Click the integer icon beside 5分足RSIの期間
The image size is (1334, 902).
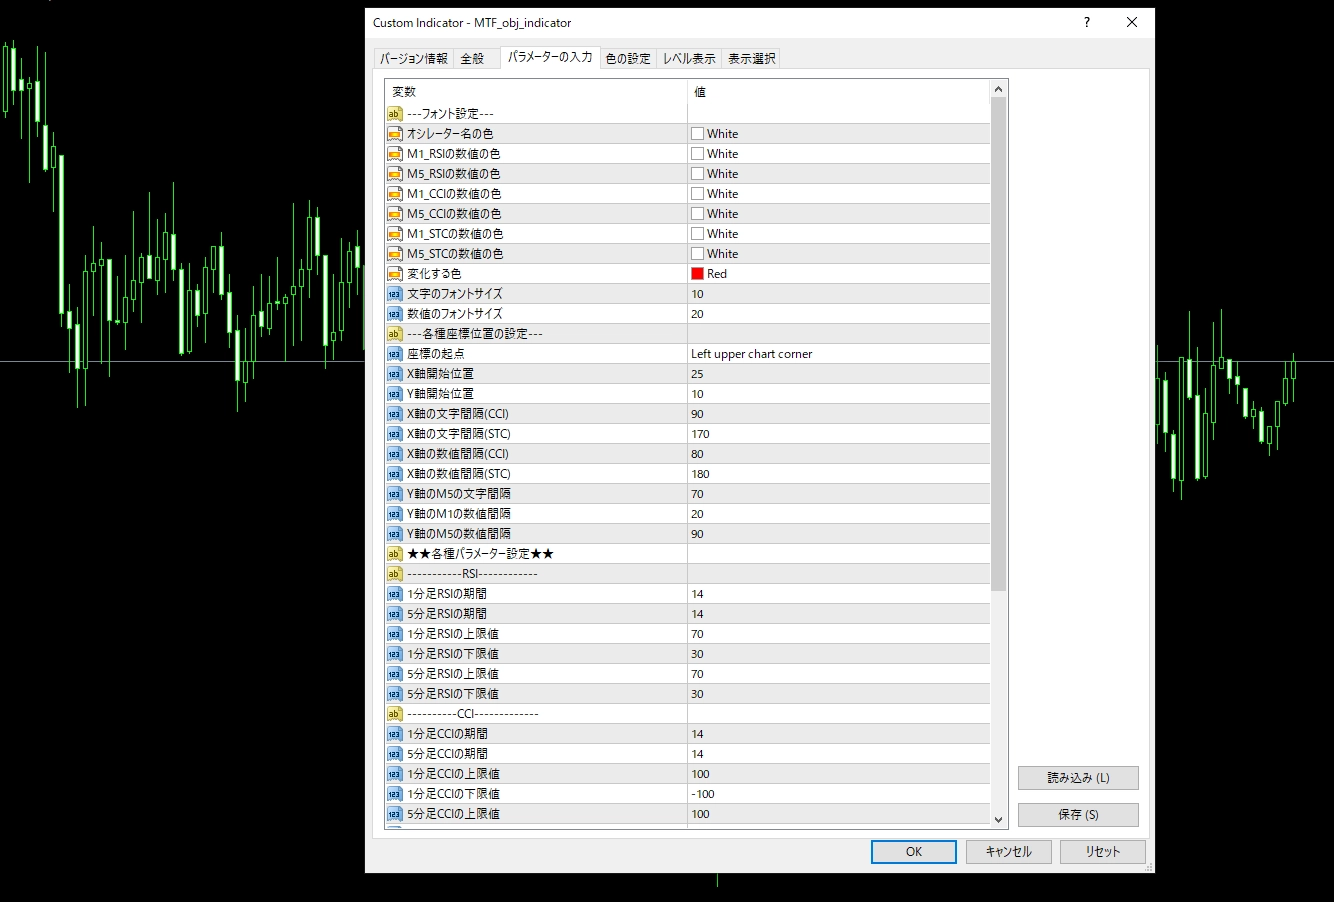[x=395, y=614]
